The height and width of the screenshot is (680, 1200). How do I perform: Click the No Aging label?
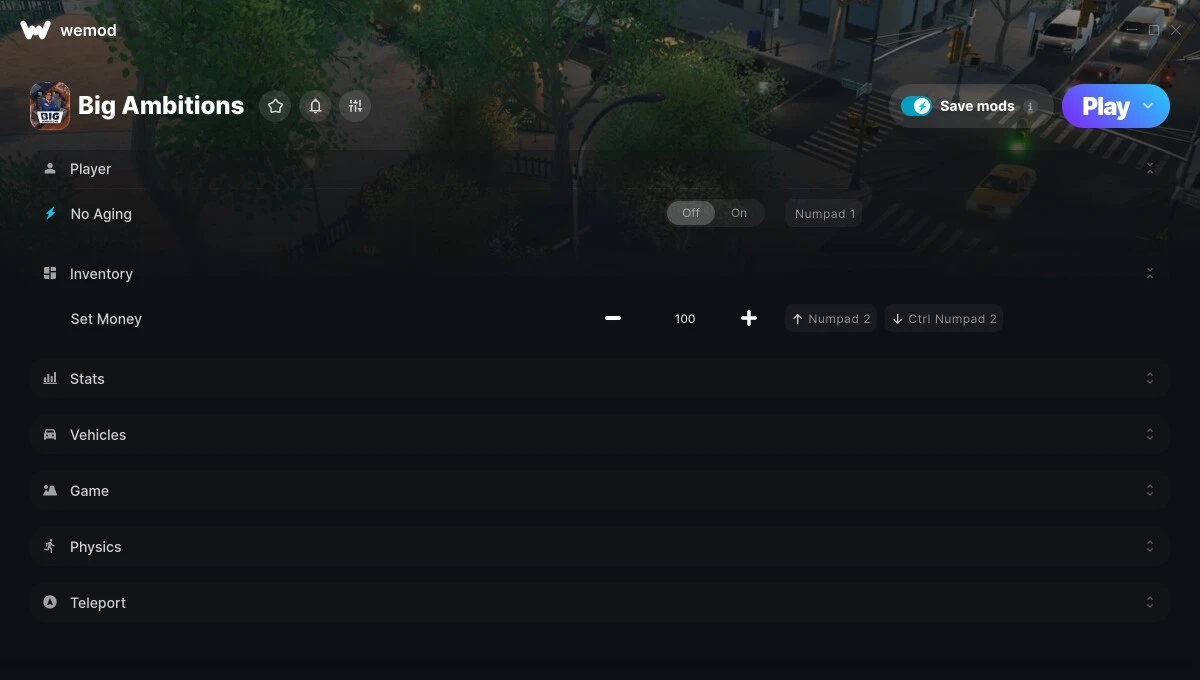tap(101, 214)
